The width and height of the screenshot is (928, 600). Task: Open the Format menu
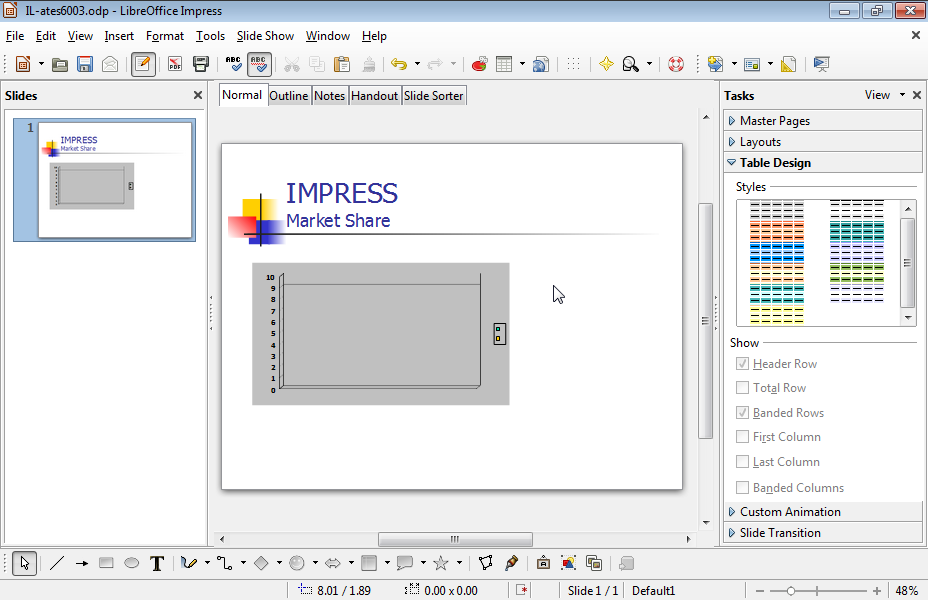(x=165, y=36)
